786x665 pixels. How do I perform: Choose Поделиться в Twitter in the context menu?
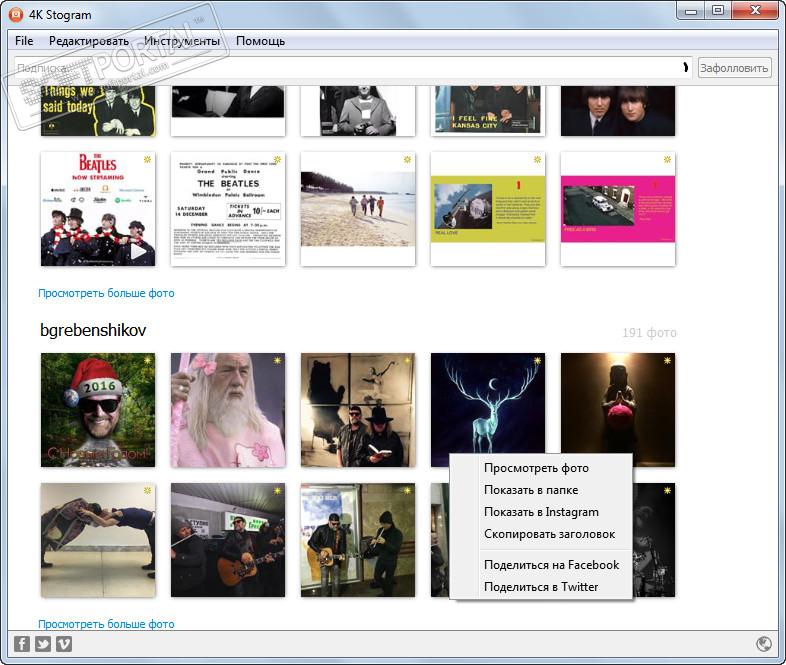point(541,587)
